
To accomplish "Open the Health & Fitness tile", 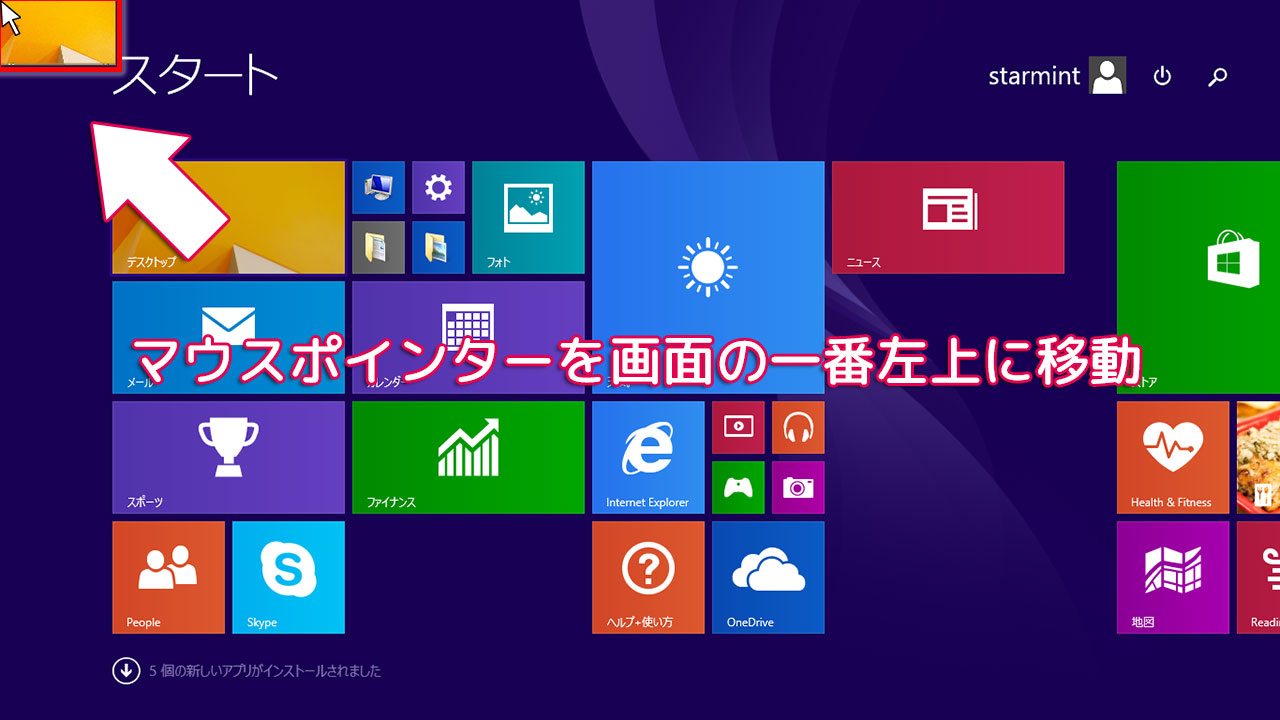I will pos(1173,458).
